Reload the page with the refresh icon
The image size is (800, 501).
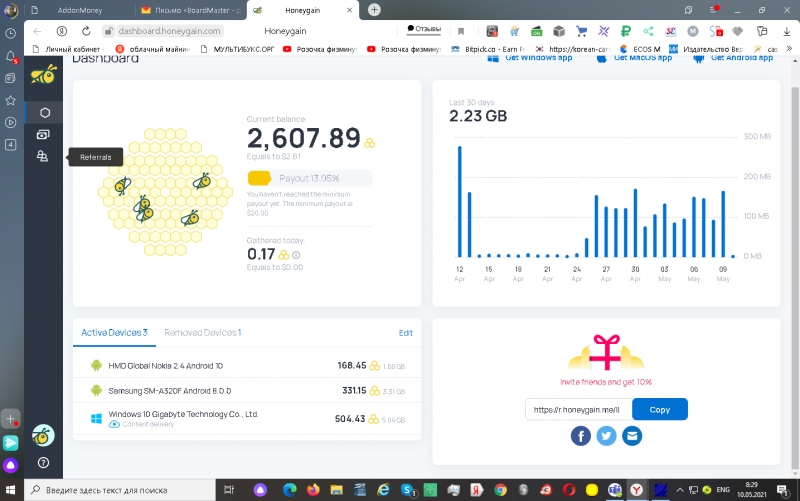point(86,31)
